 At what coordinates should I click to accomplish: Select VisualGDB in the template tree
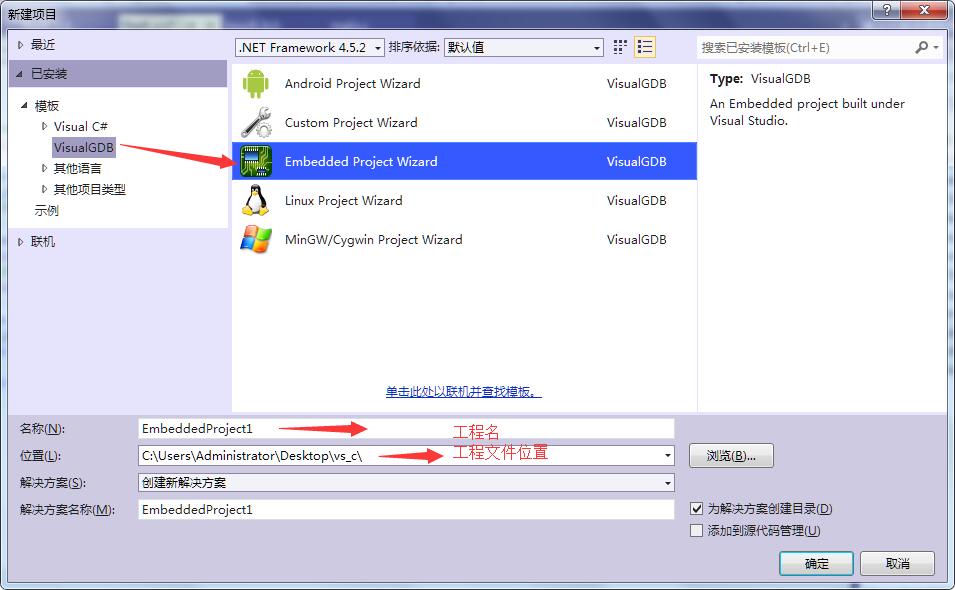pyautogui.click(x=83, y=147)
